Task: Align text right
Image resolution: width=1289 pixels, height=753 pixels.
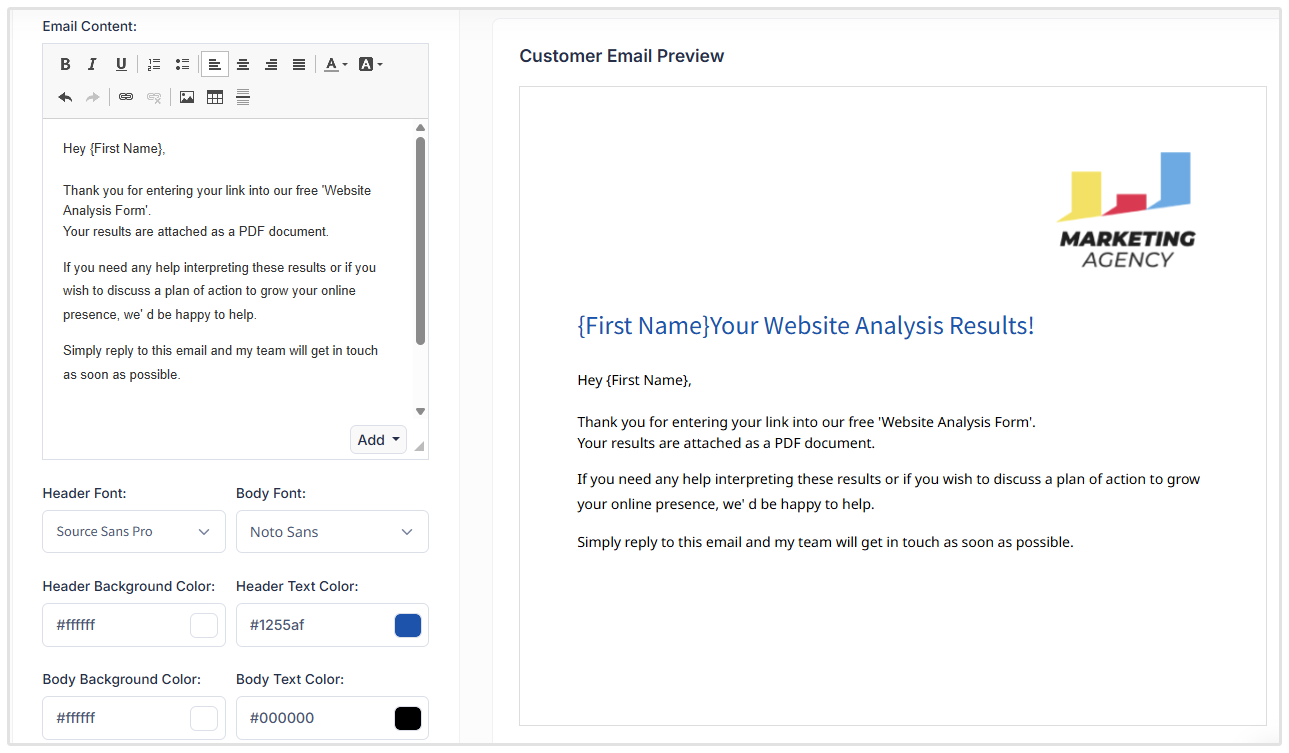Action: (271, 64)
